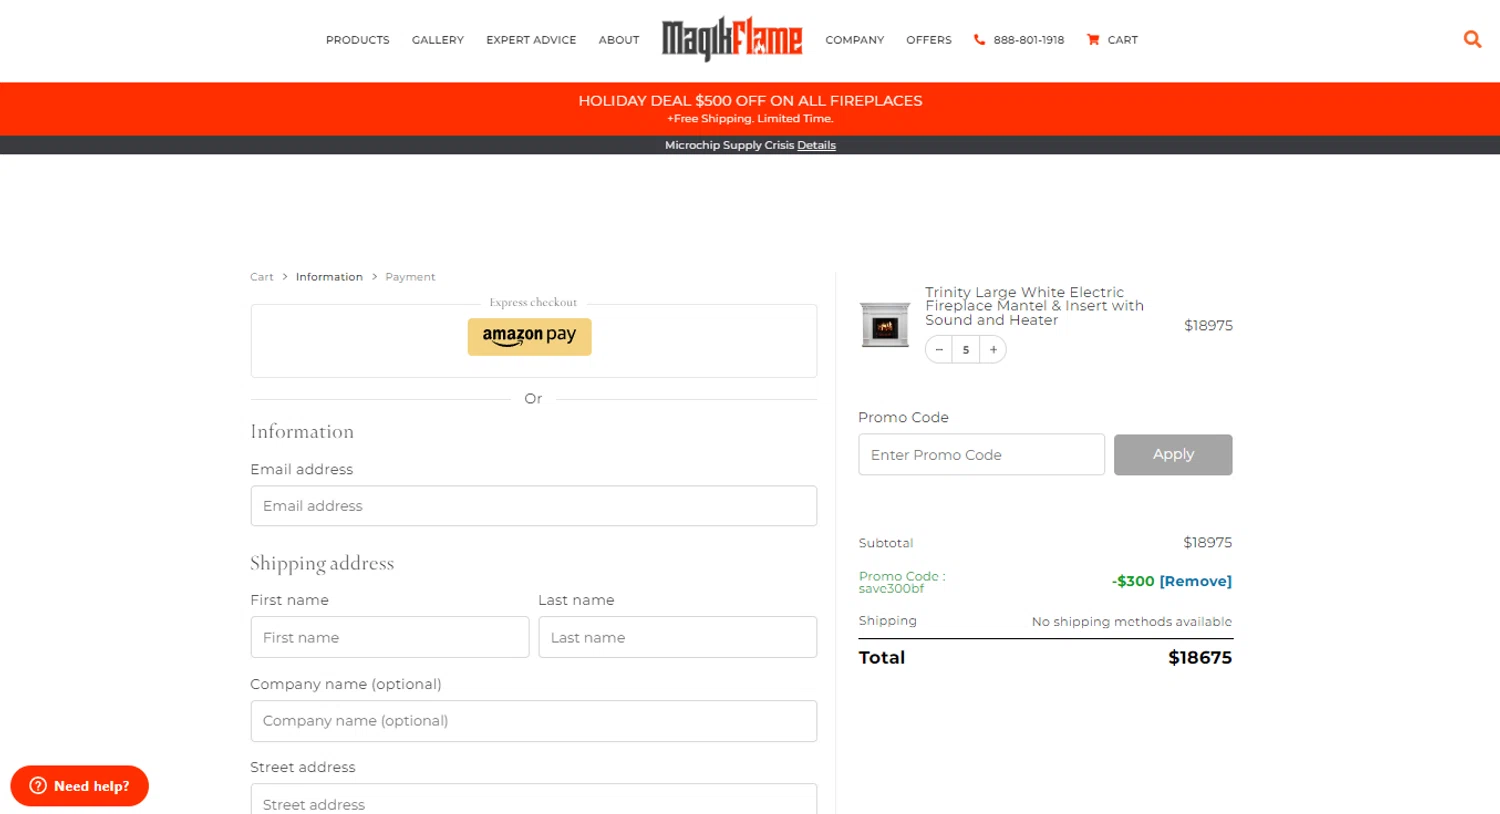The height and width of the screenshot is (814, 1500).
Task: Select the quantity value field
Action: [x=966, y=349]
